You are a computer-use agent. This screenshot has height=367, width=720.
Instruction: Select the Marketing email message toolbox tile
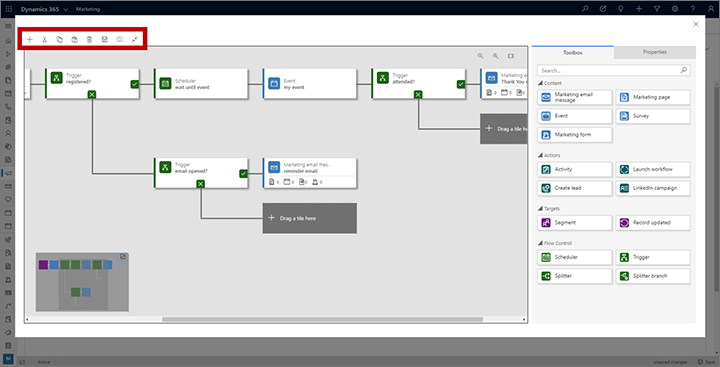pos(574,97)
